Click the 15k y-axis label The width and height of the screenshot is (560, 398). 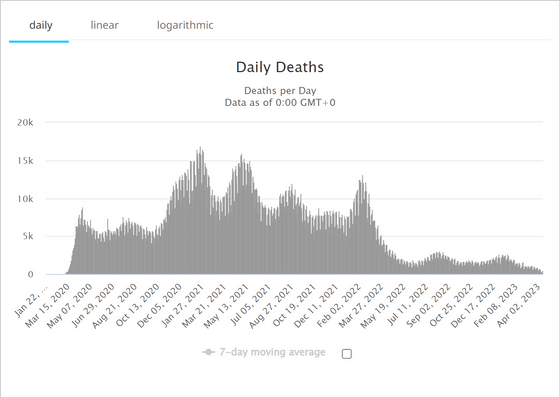pyautogui.click(x=25, y=161)
